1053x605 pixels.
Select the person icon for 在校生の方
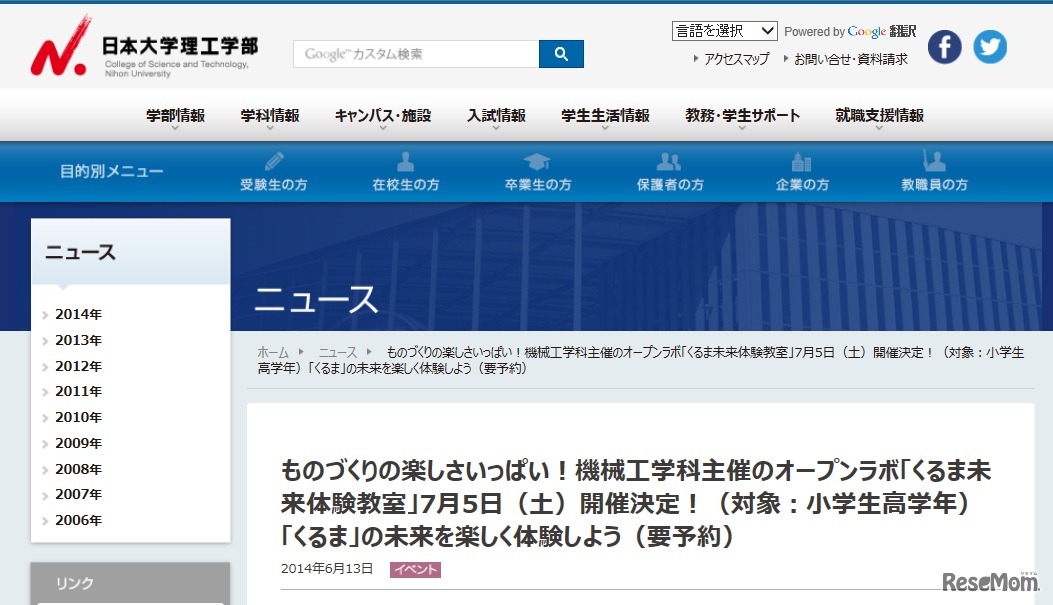(x=404, y=160)
